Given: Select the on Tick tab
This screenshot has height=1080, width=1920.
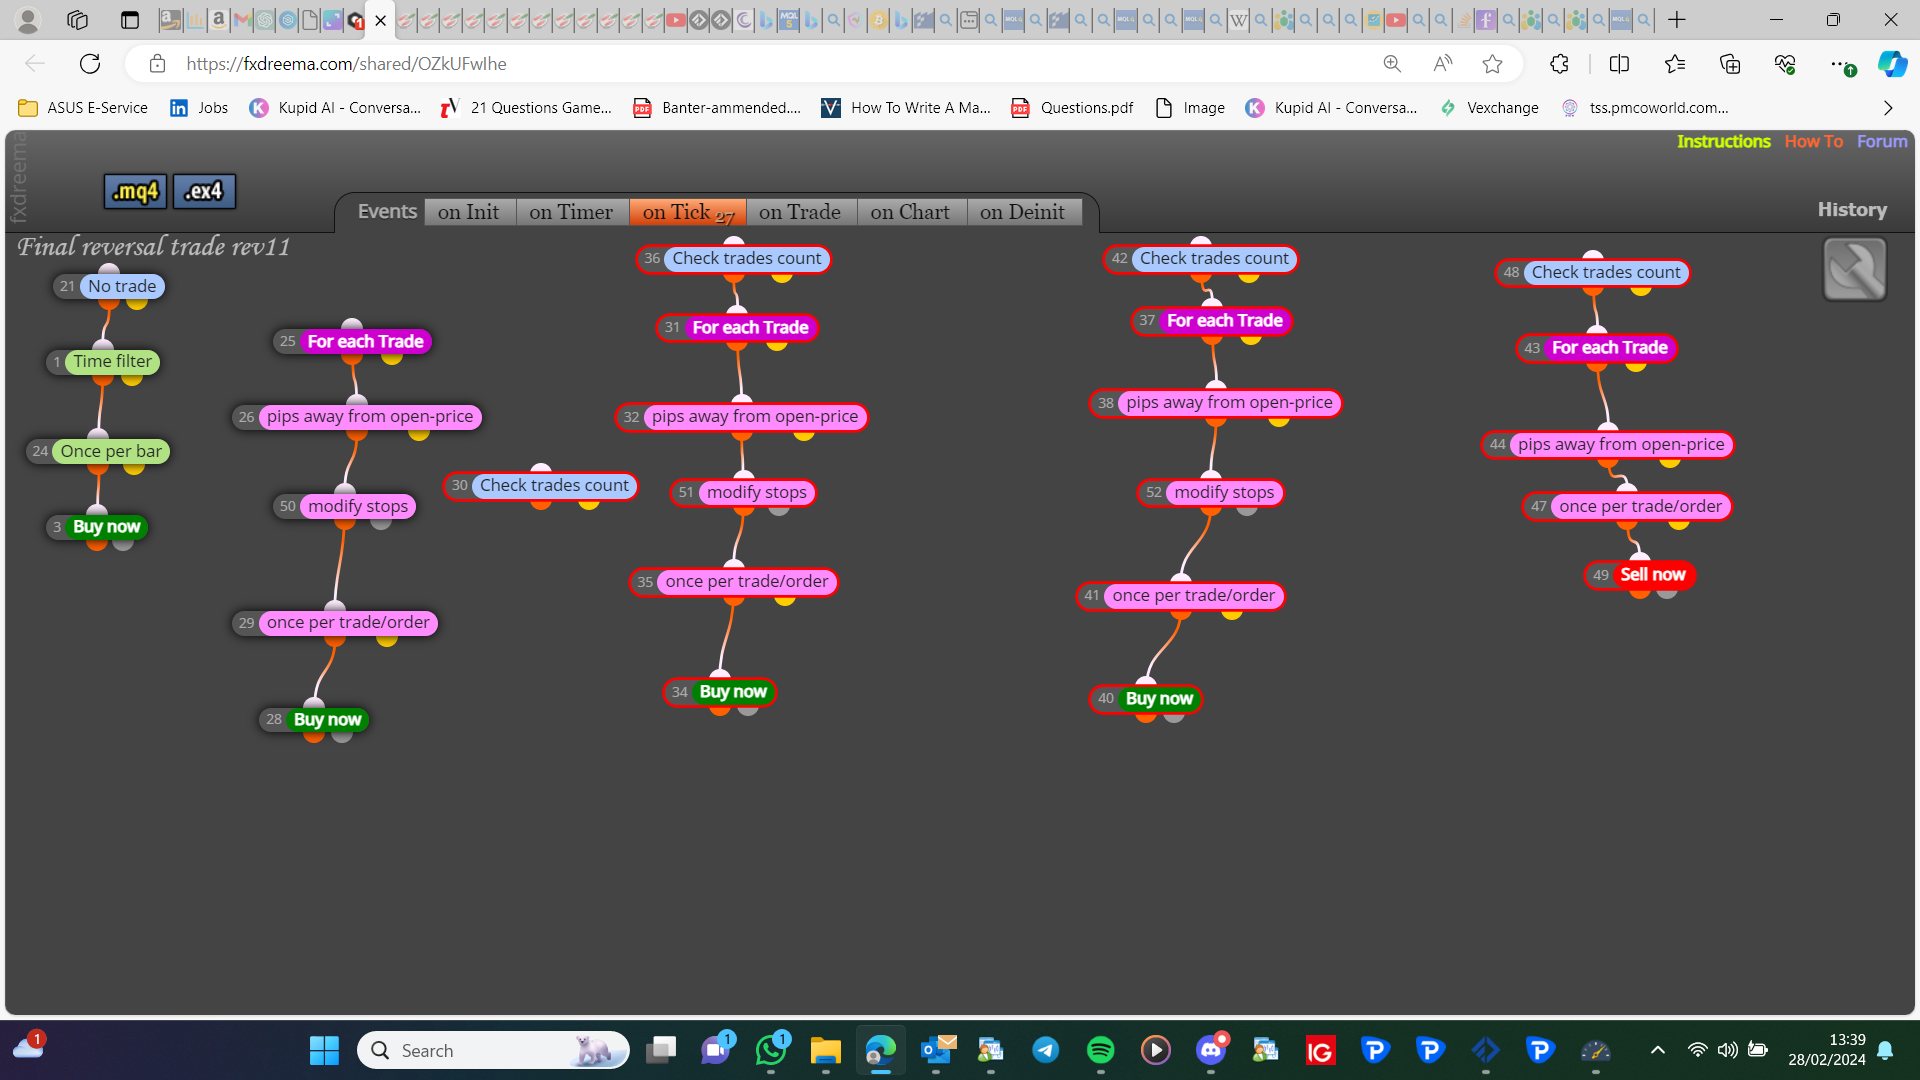Looking at the screenshot, I should pos(688,212).
